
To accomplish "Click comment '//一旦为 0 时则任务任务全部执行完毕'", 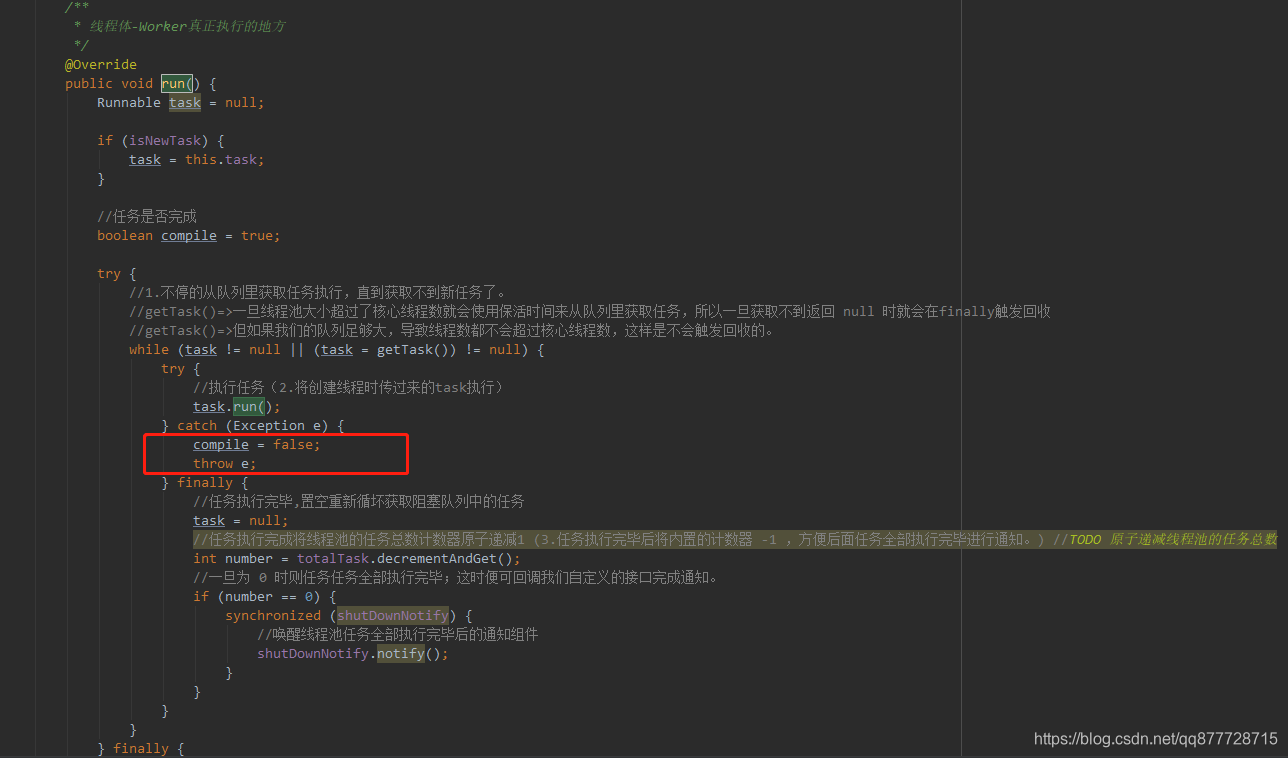I will pyautogui.click(x=455, y=577).
